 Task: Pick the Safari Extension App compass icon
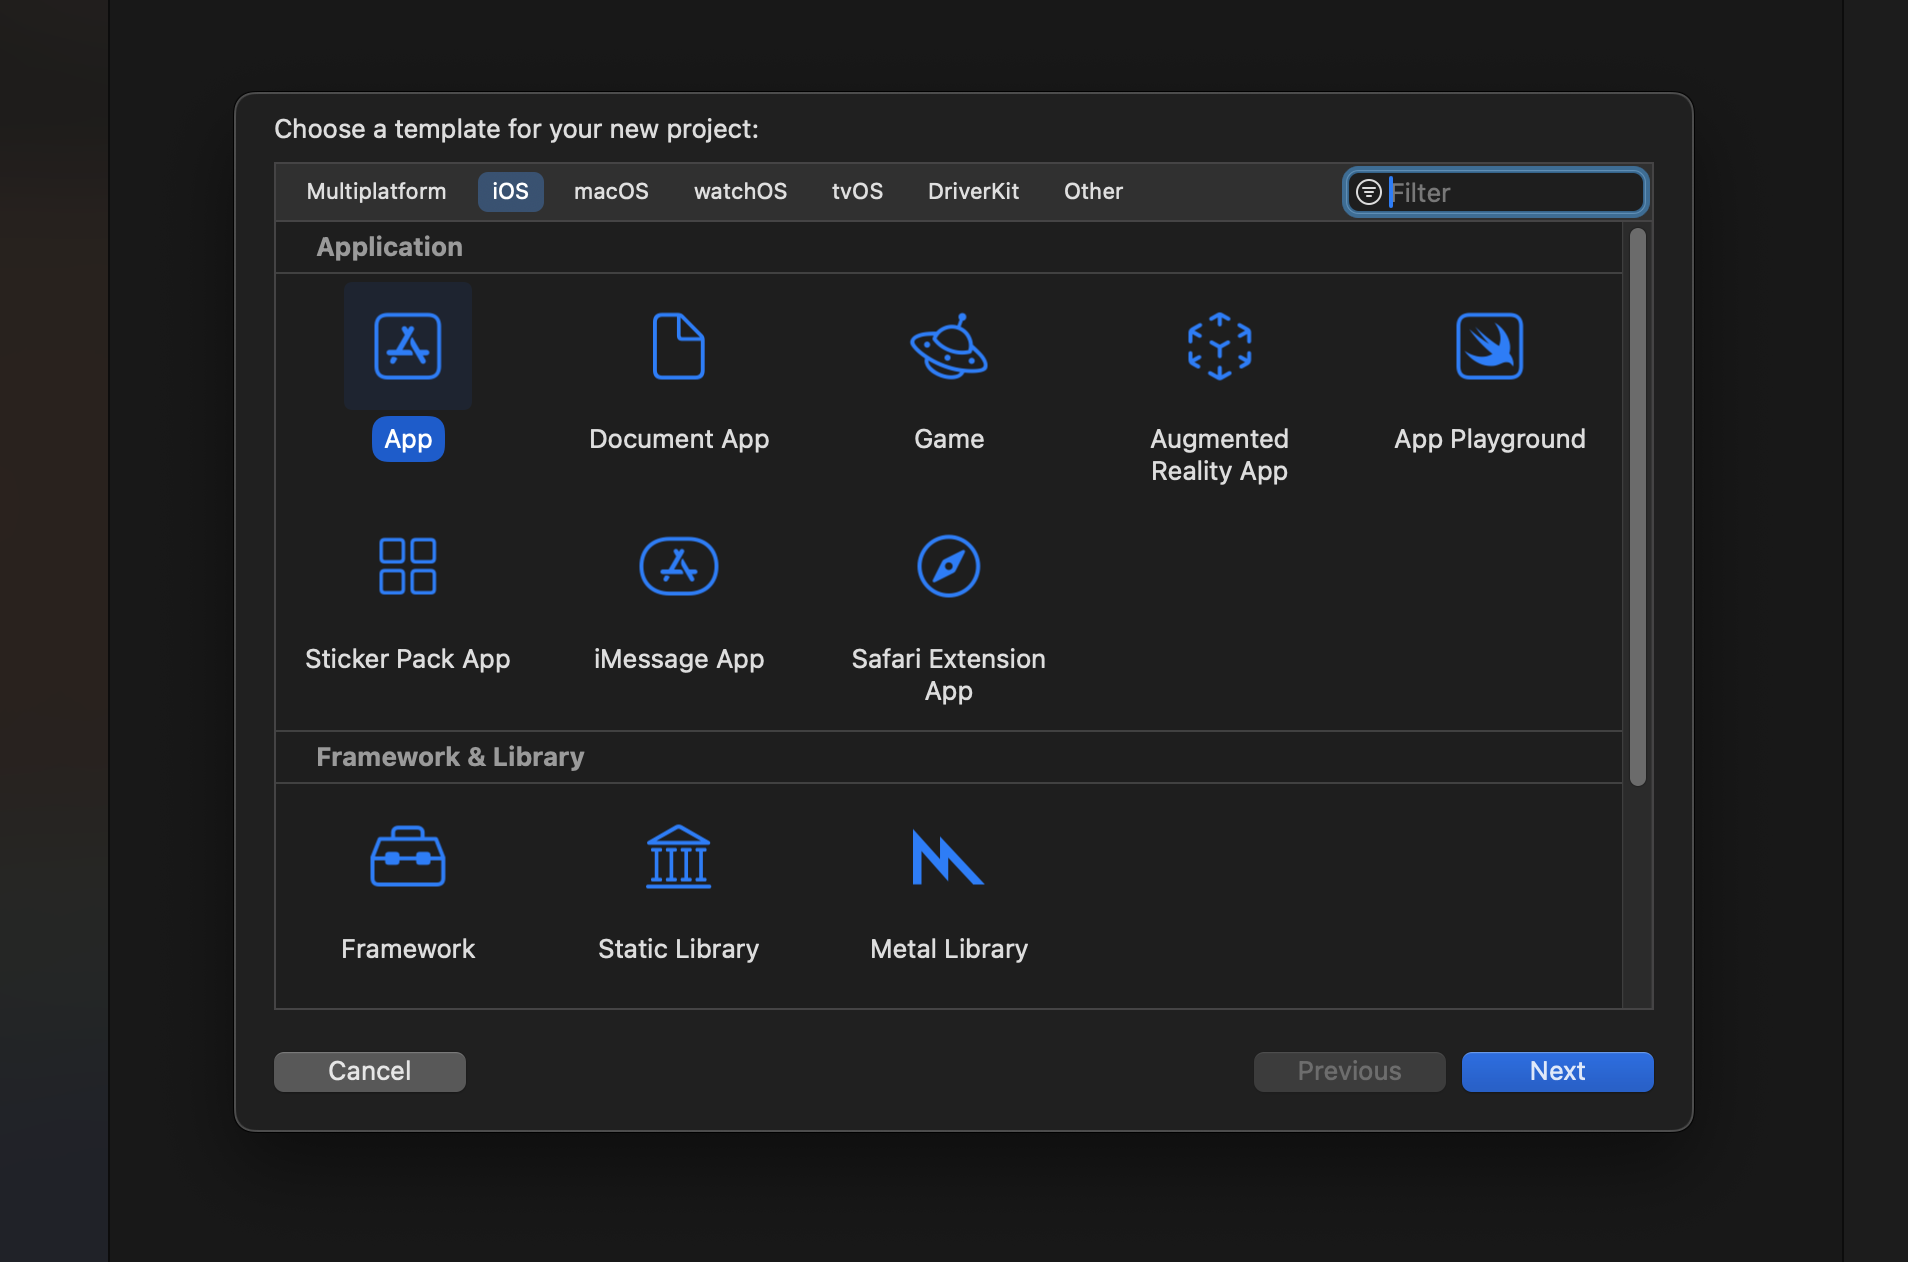click(x=949, y=566)
